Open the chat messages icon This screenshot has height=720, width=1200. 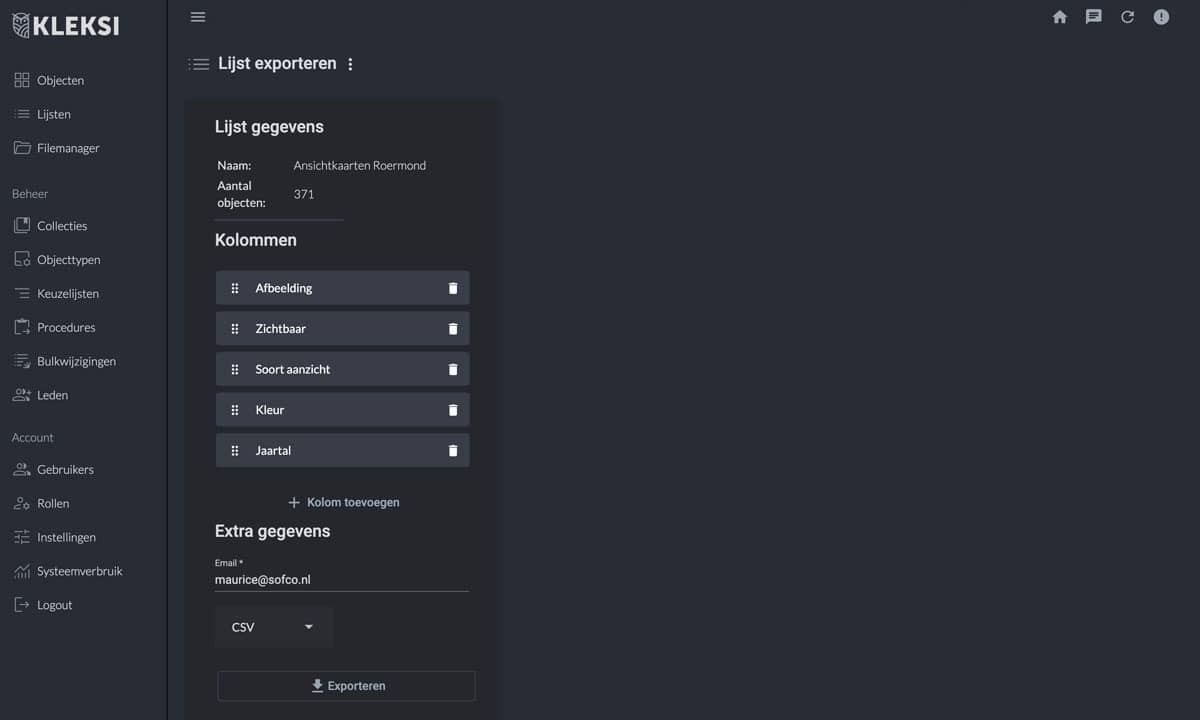point(1094,17)
